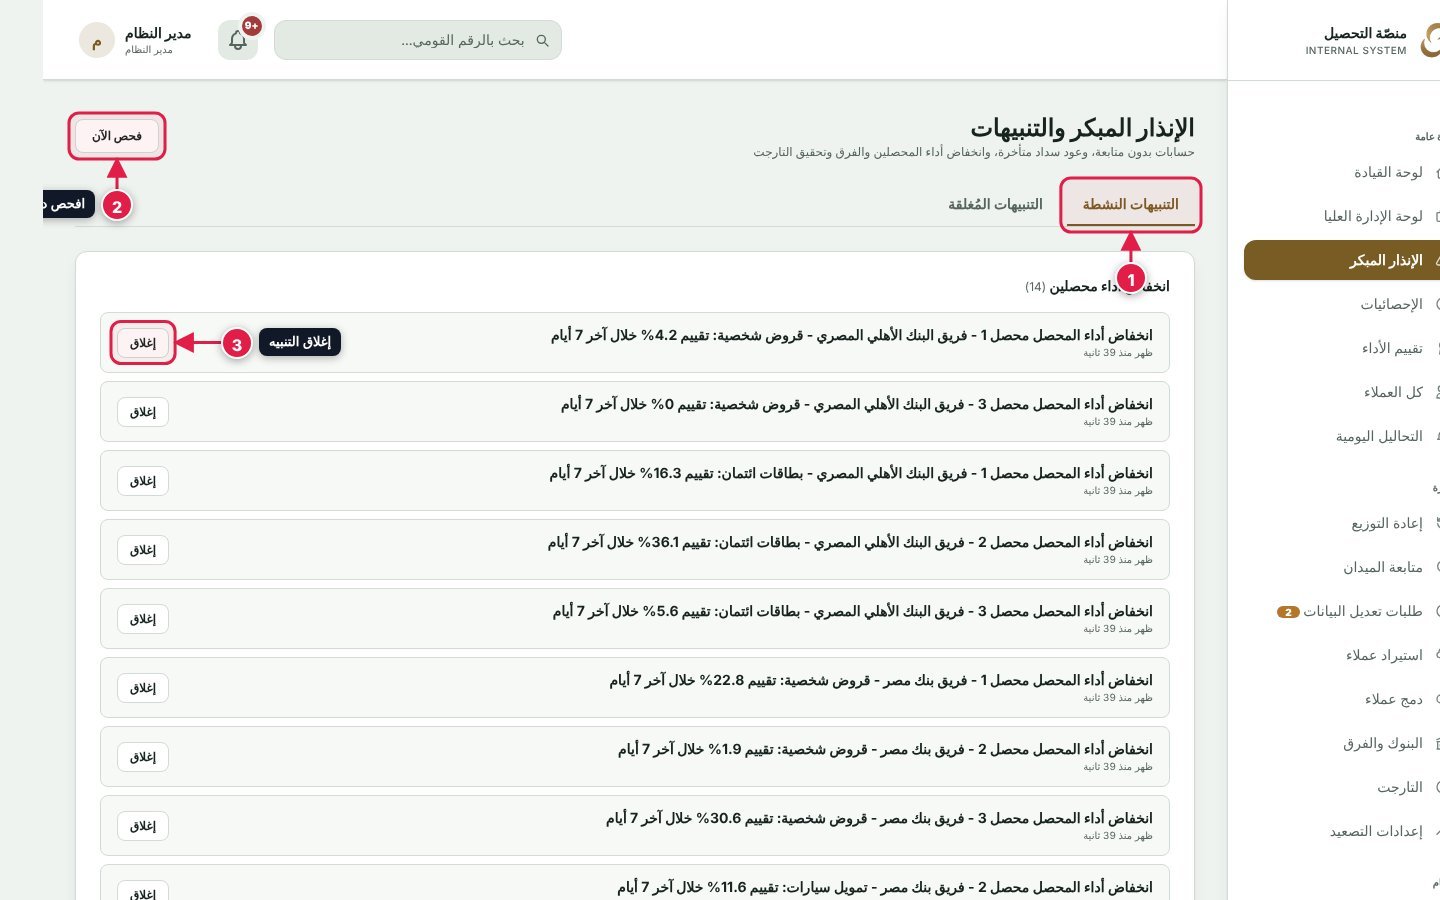Click the مدير النظام user name
Image resolution: width=1440 pixels, height=900 pixels.
click(x=158, y=34)
